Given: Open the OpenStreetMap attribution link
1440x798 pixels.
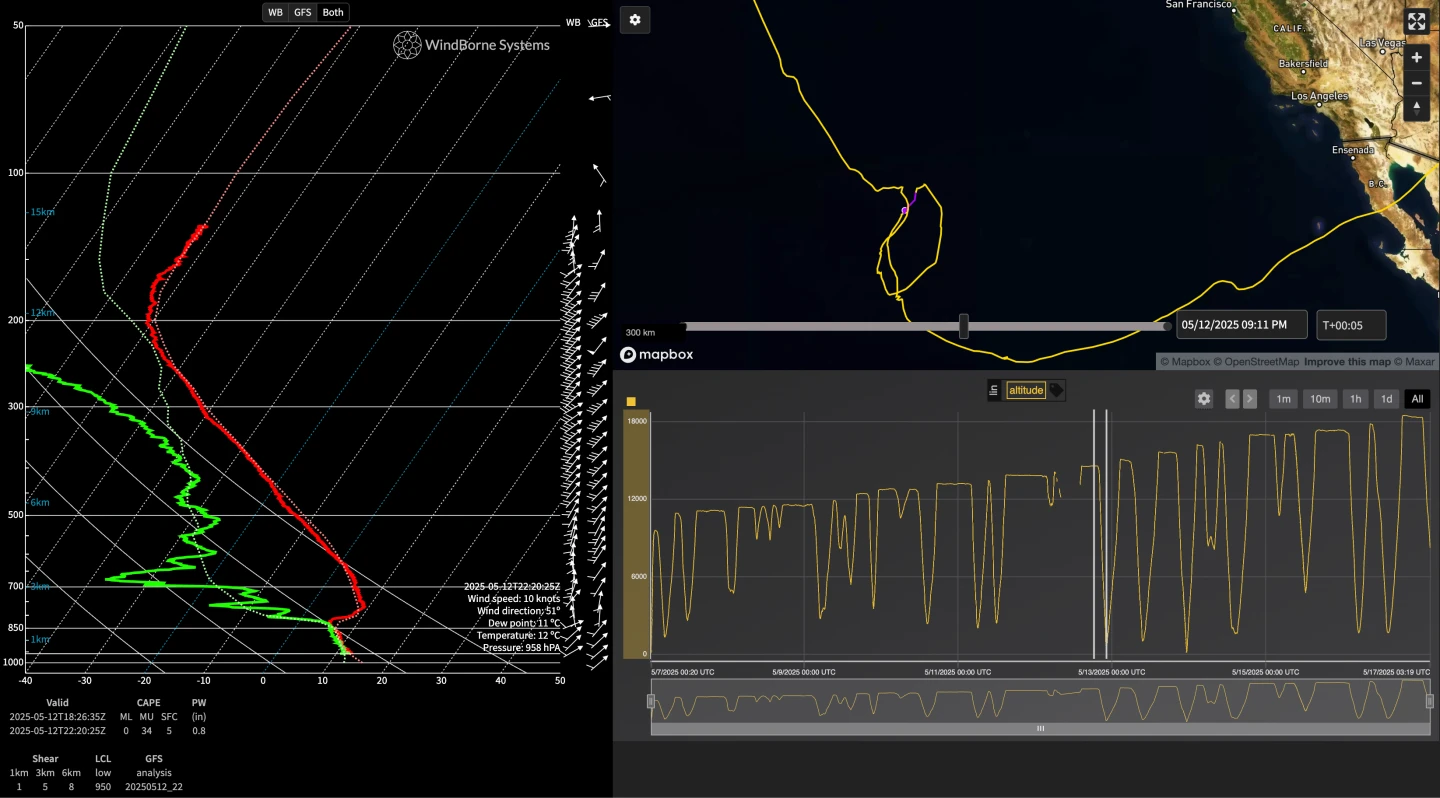Looking at the screenshot, I should point(1256,362).
